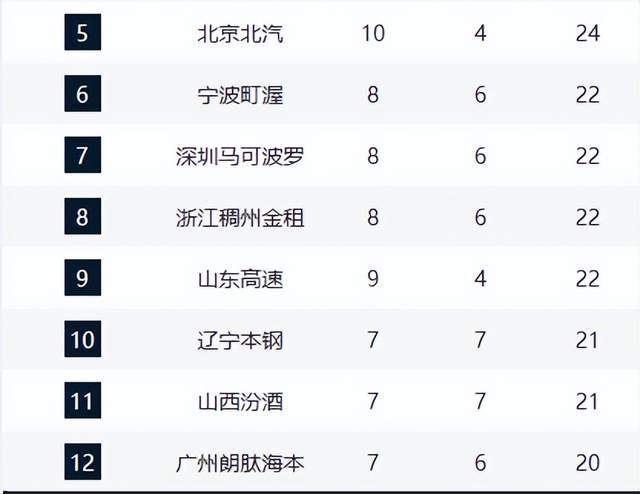Select team name 深圳马可波罗
640x494 pixels.
click(x=240, y=156)
